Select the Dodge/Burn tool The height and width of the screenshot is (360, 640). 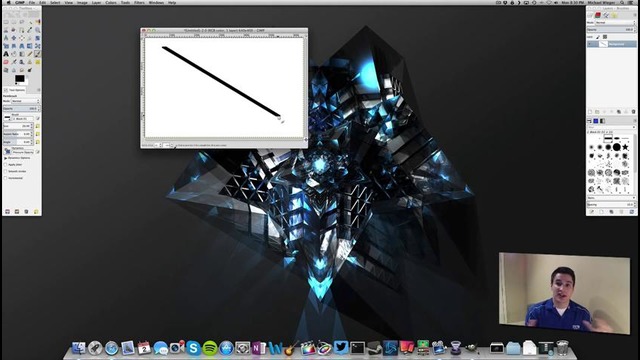(30, 70)
